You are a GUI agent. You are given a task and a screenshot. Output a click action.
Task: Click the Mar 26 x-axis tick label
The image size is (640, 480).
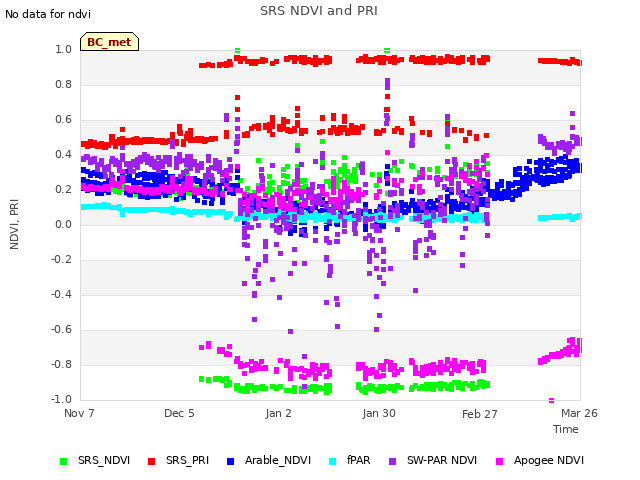[579, 413]
